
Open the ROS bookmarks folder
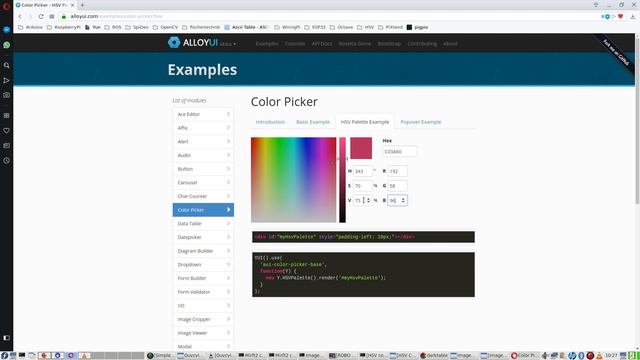(113, 27)
